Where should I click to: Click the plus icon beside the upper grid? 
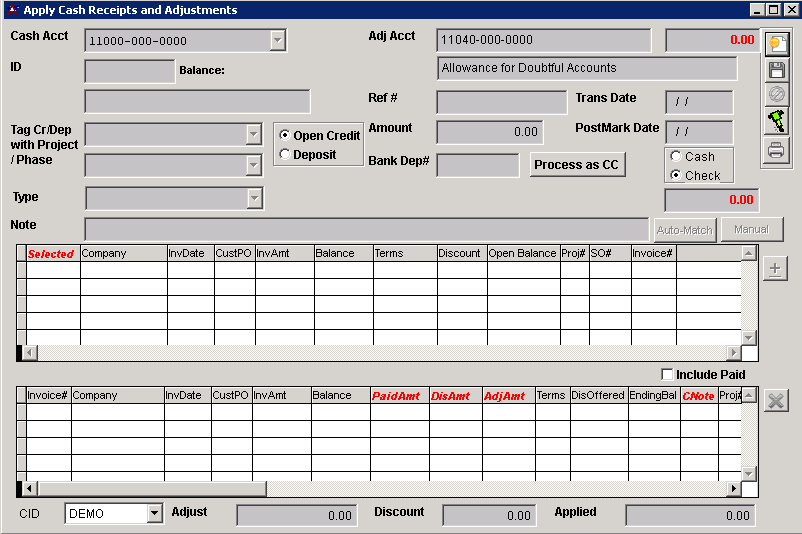coord(776,268)
